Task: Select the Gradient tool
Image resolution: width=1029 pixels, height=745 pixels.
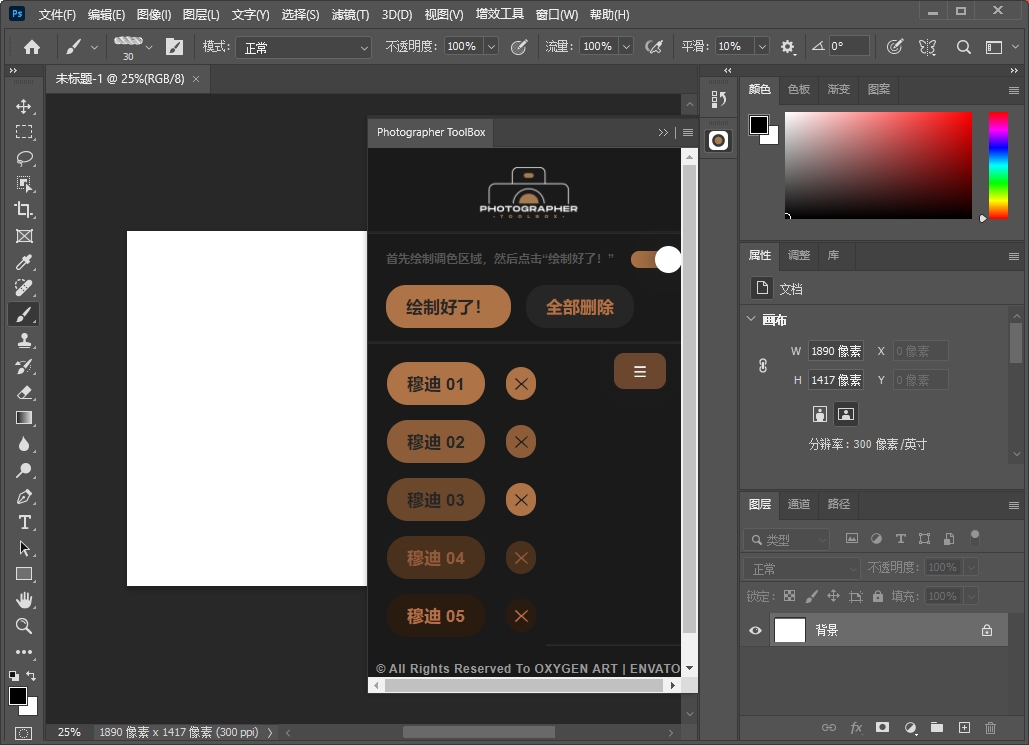Action: [24, 418]
